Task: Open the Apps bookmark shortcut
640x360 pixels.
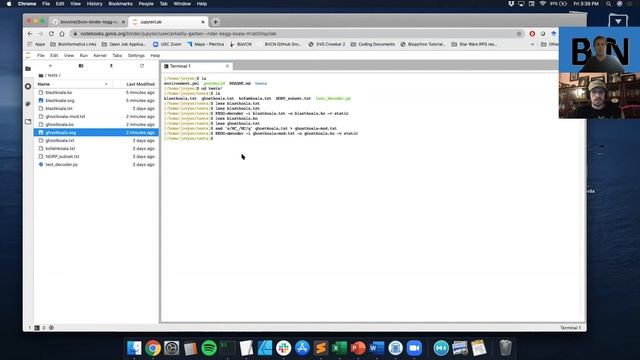Action: (x=36, y=44)
